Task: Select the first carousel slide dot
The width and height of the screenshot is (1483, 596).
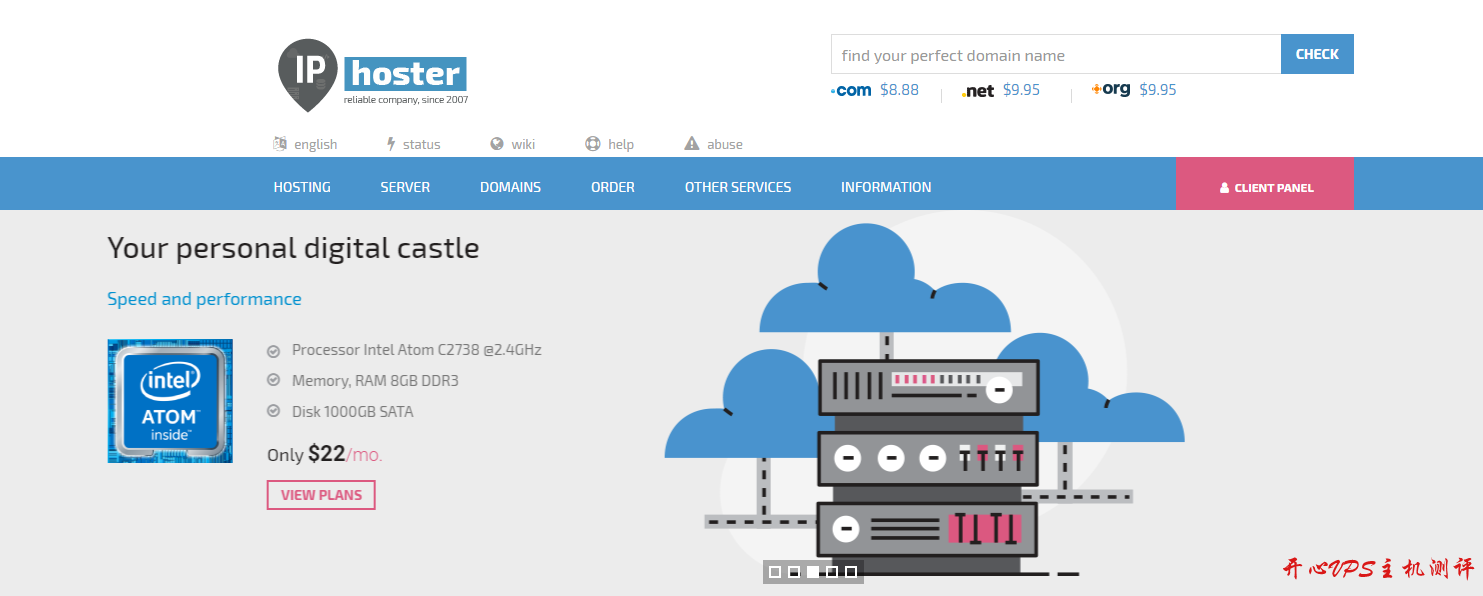Action: [775, 572]
